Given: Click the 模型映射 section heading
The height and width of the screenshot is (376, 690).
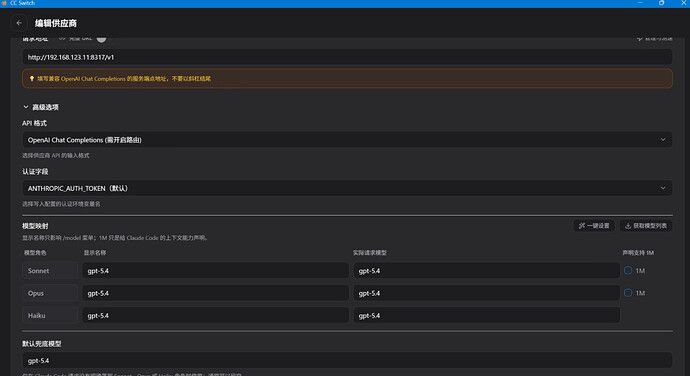Looking at the screenshot, I should pyautogui.click(x=35, y=226).
